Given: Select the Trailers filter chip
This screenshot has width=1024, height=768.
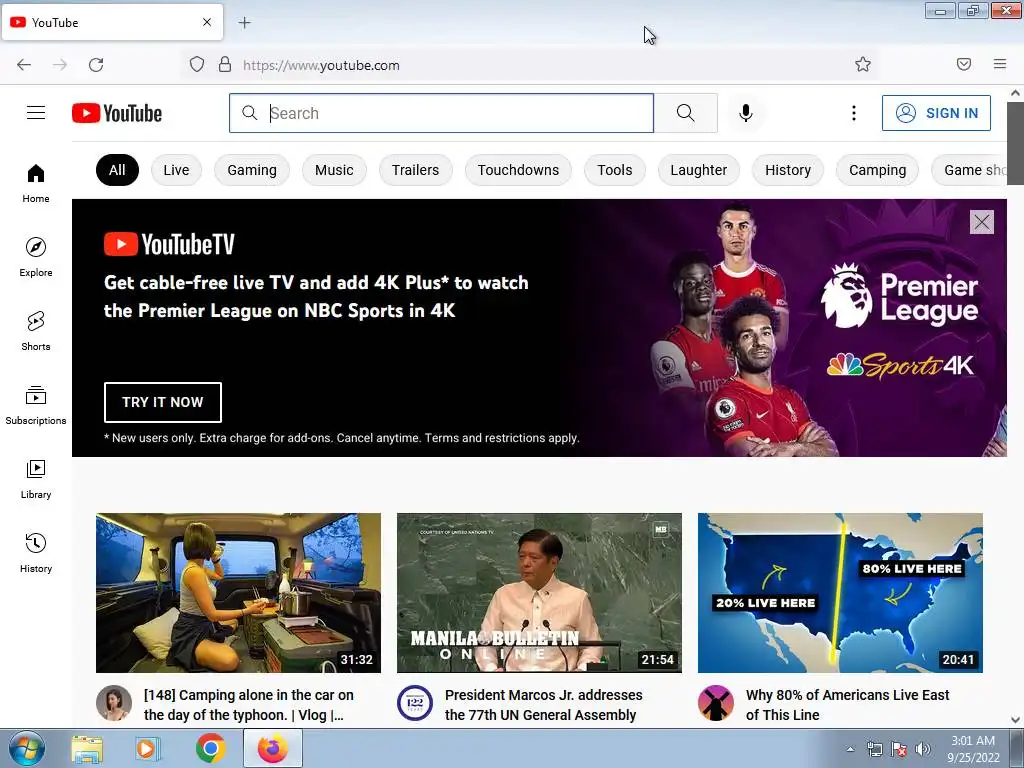Looking at the screenshot, I should click(x=415, y=170).
